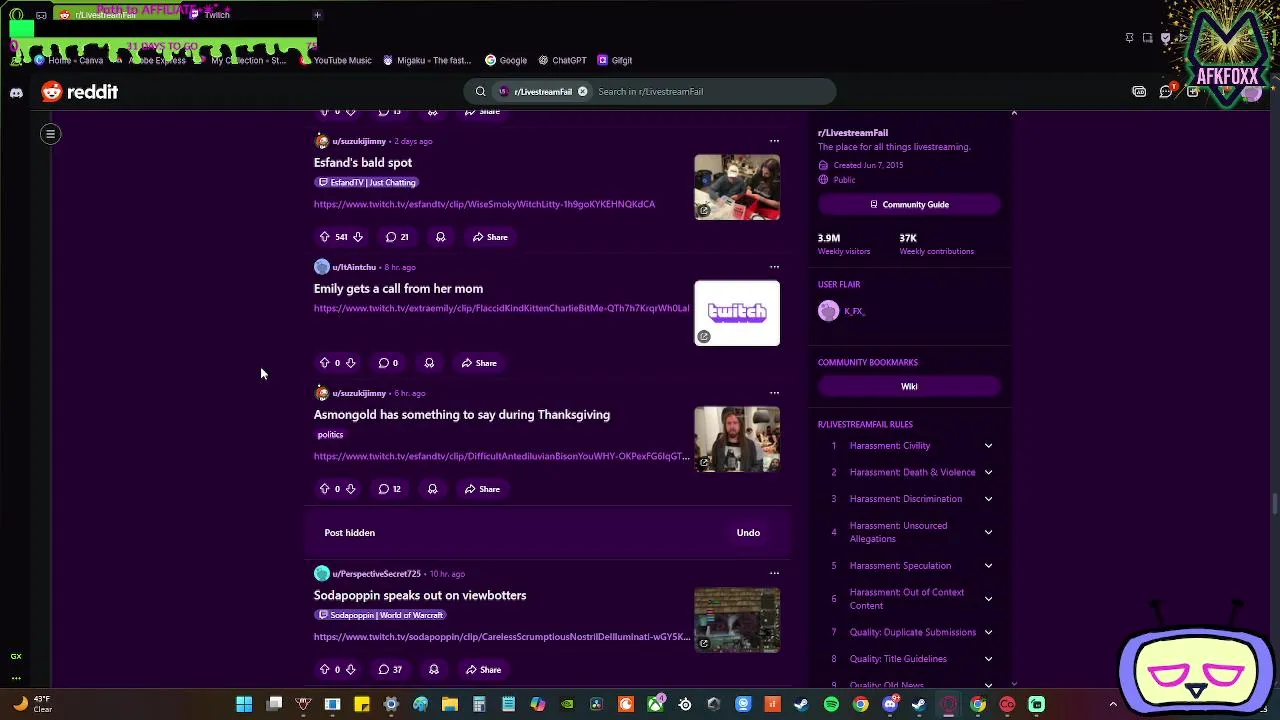Screen dimensions: 1280x720
Task: Open options menu for Esfand's bald spot post
Action: point(774,141)
